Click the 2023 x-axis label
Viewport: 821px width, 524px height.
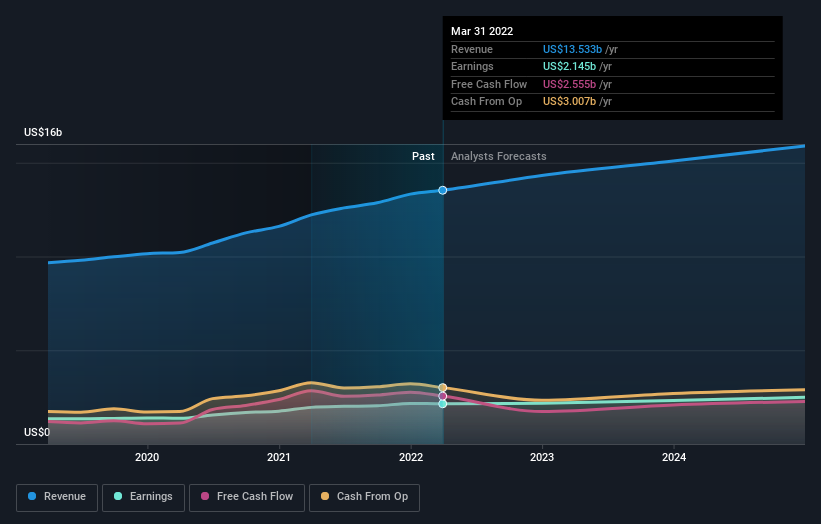click(x=542, y=457)
